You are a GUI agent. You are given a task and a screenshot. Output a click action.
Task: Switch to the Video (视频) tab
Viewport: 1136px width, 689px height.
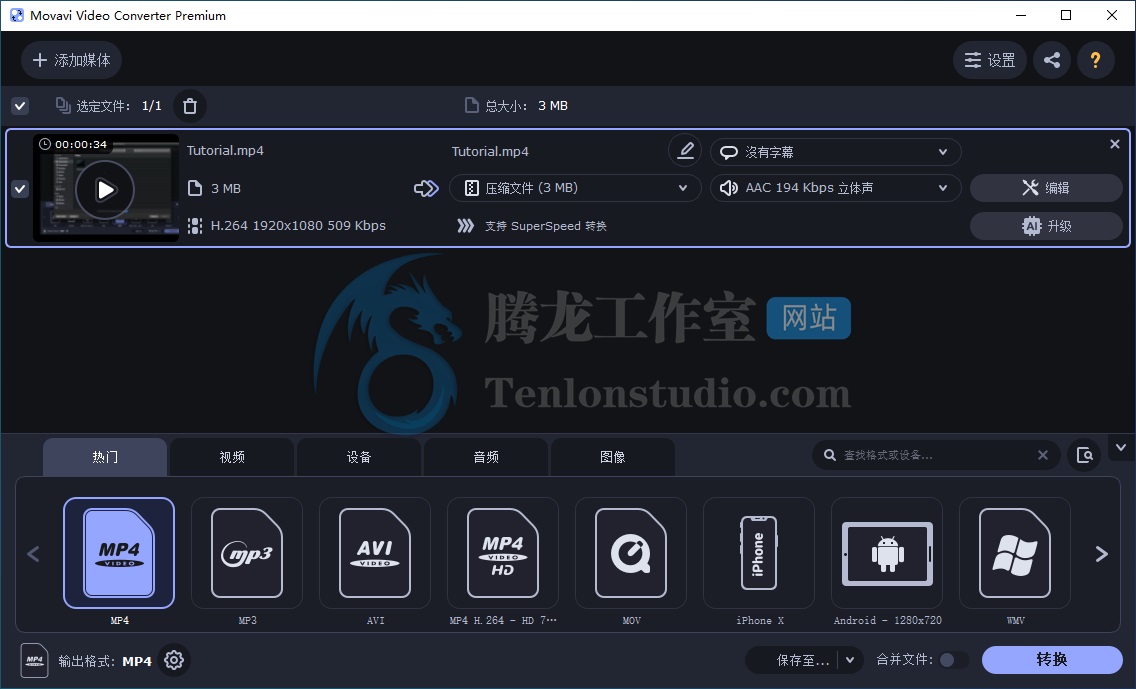pyautogui.click(x=232, y=457)
